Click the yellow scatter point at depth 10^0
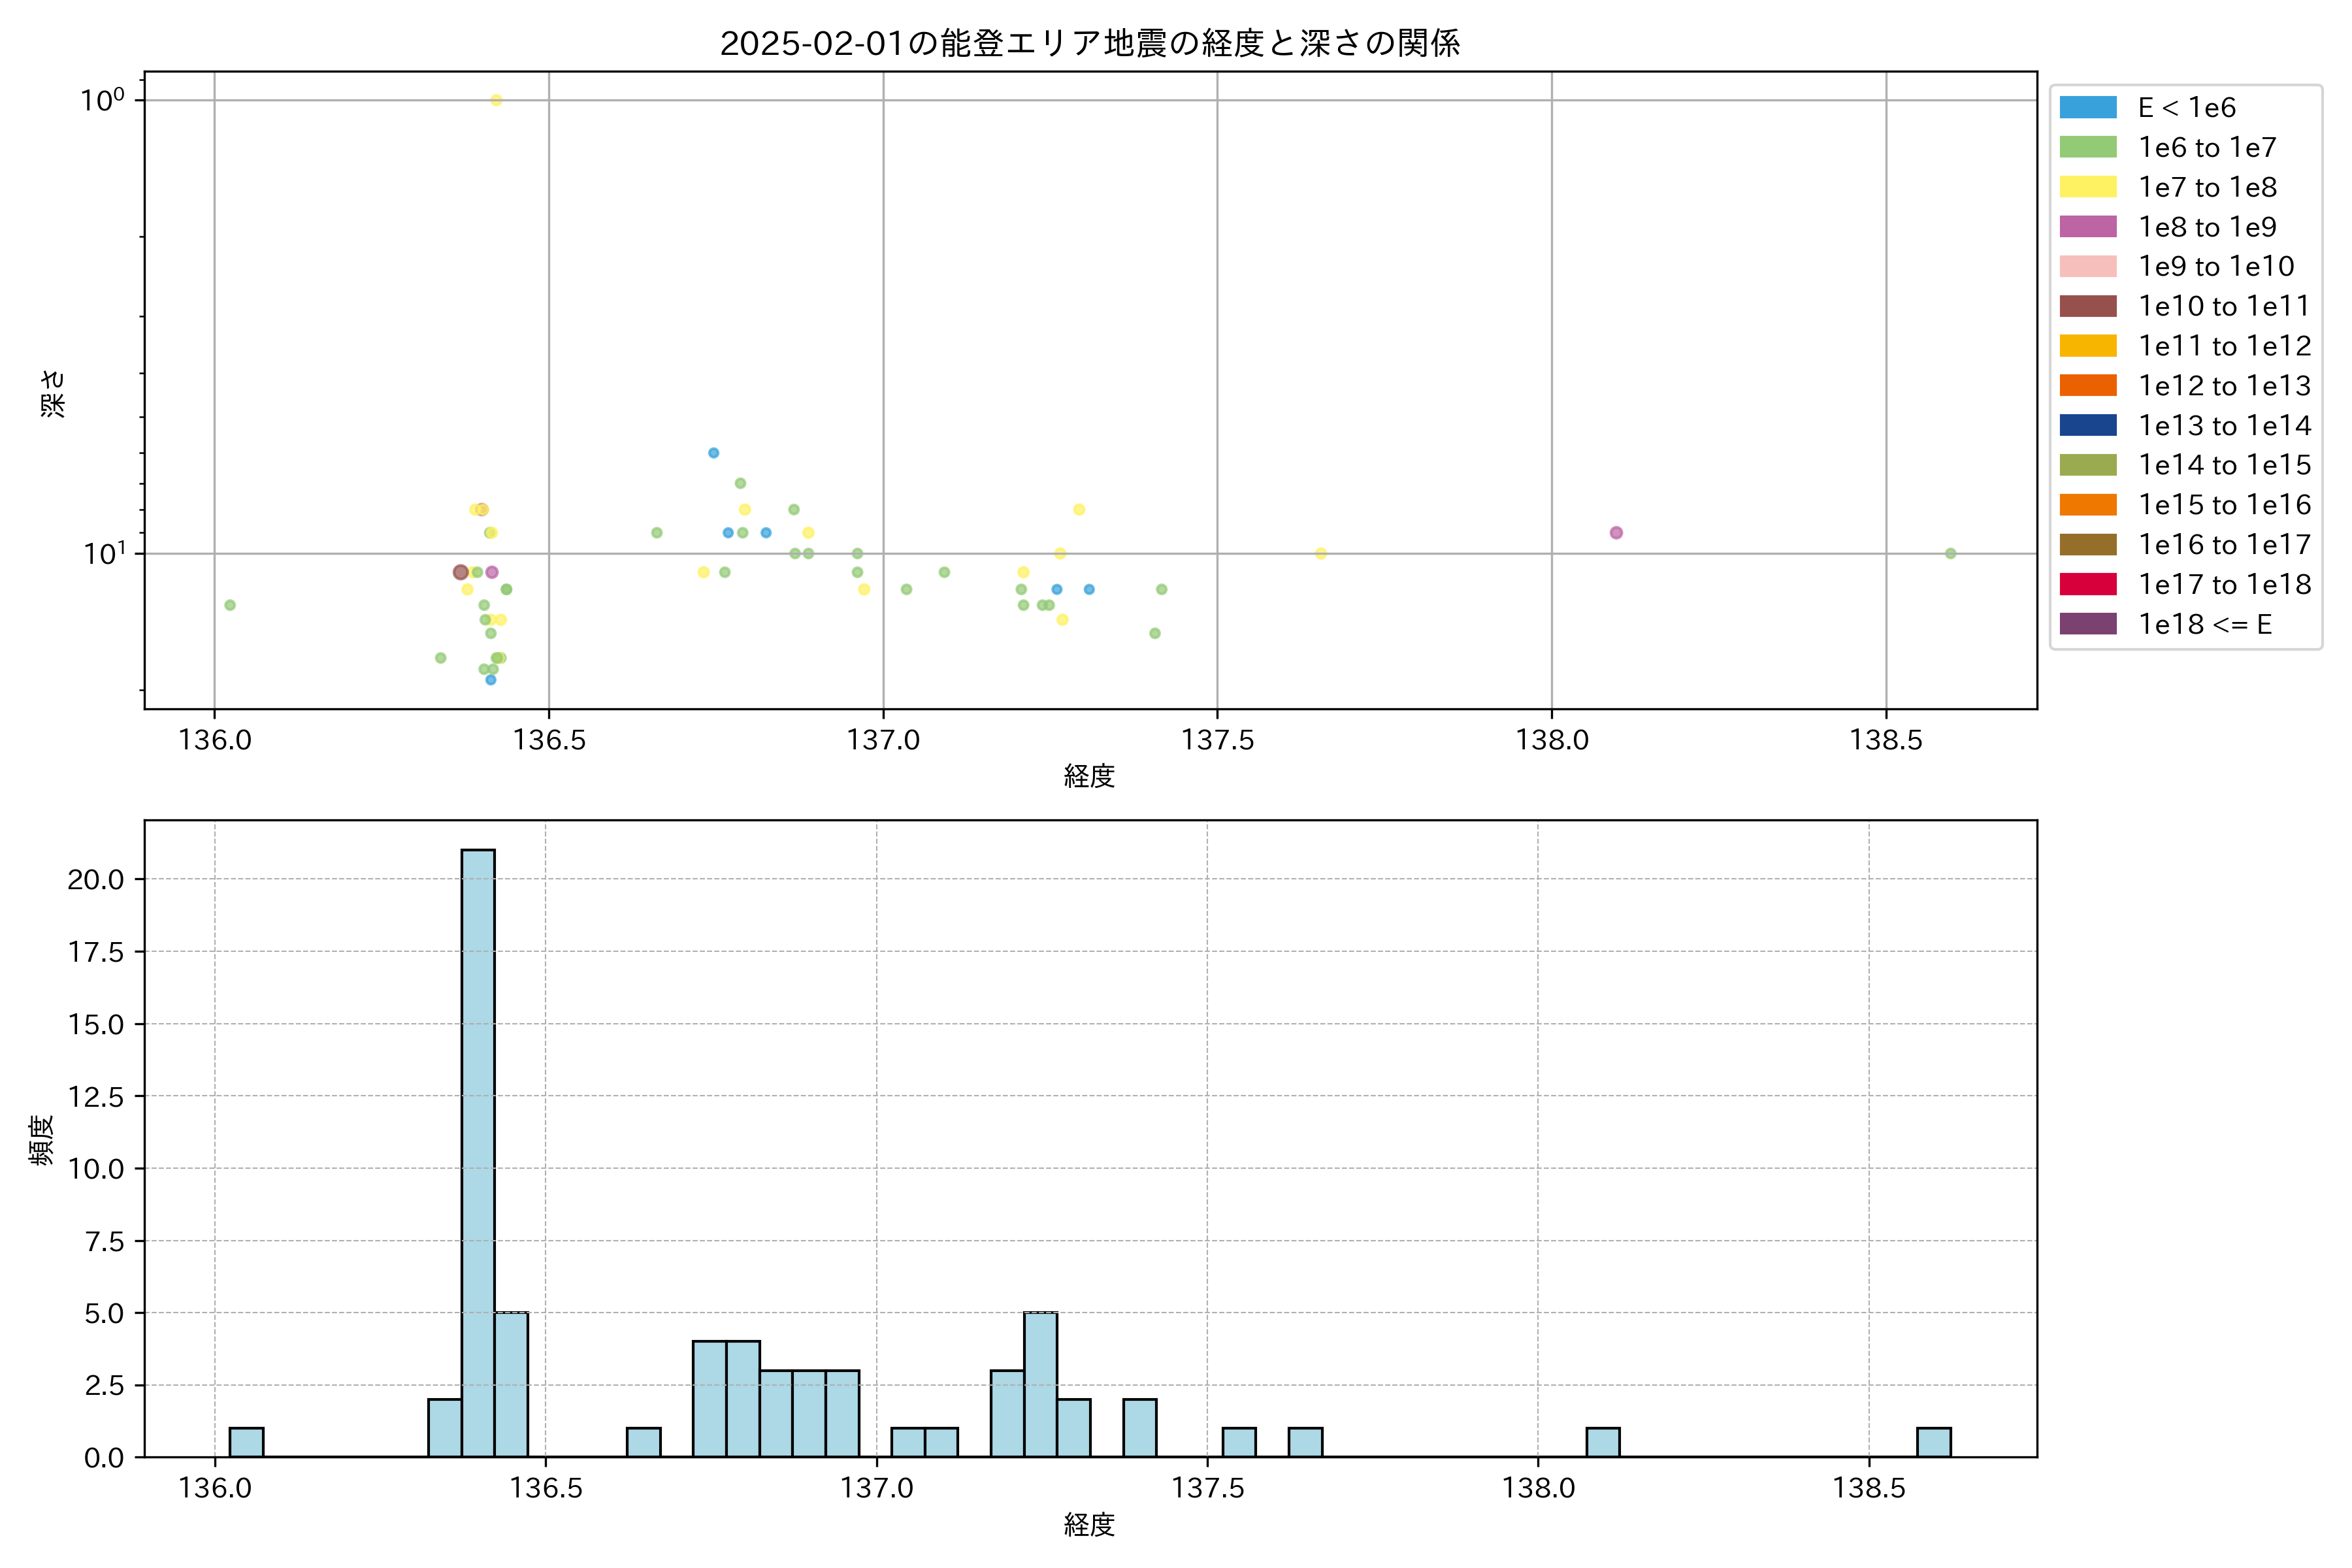The width and height of the screenshot is (2352, 1568). 496,100
